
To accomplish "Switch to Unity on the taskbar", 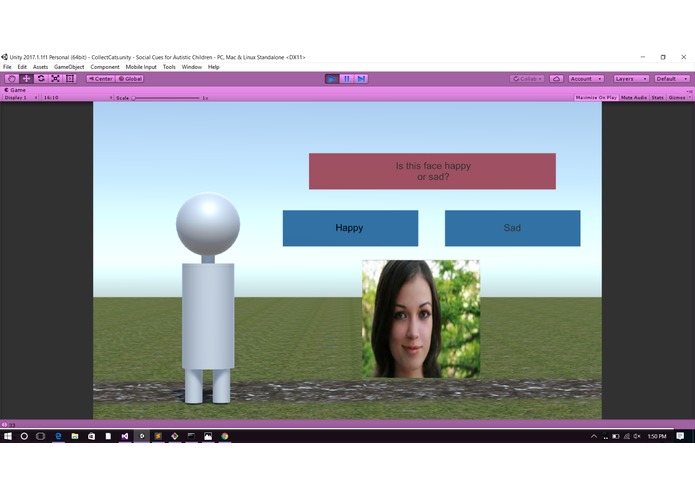I will pos(141,436).
